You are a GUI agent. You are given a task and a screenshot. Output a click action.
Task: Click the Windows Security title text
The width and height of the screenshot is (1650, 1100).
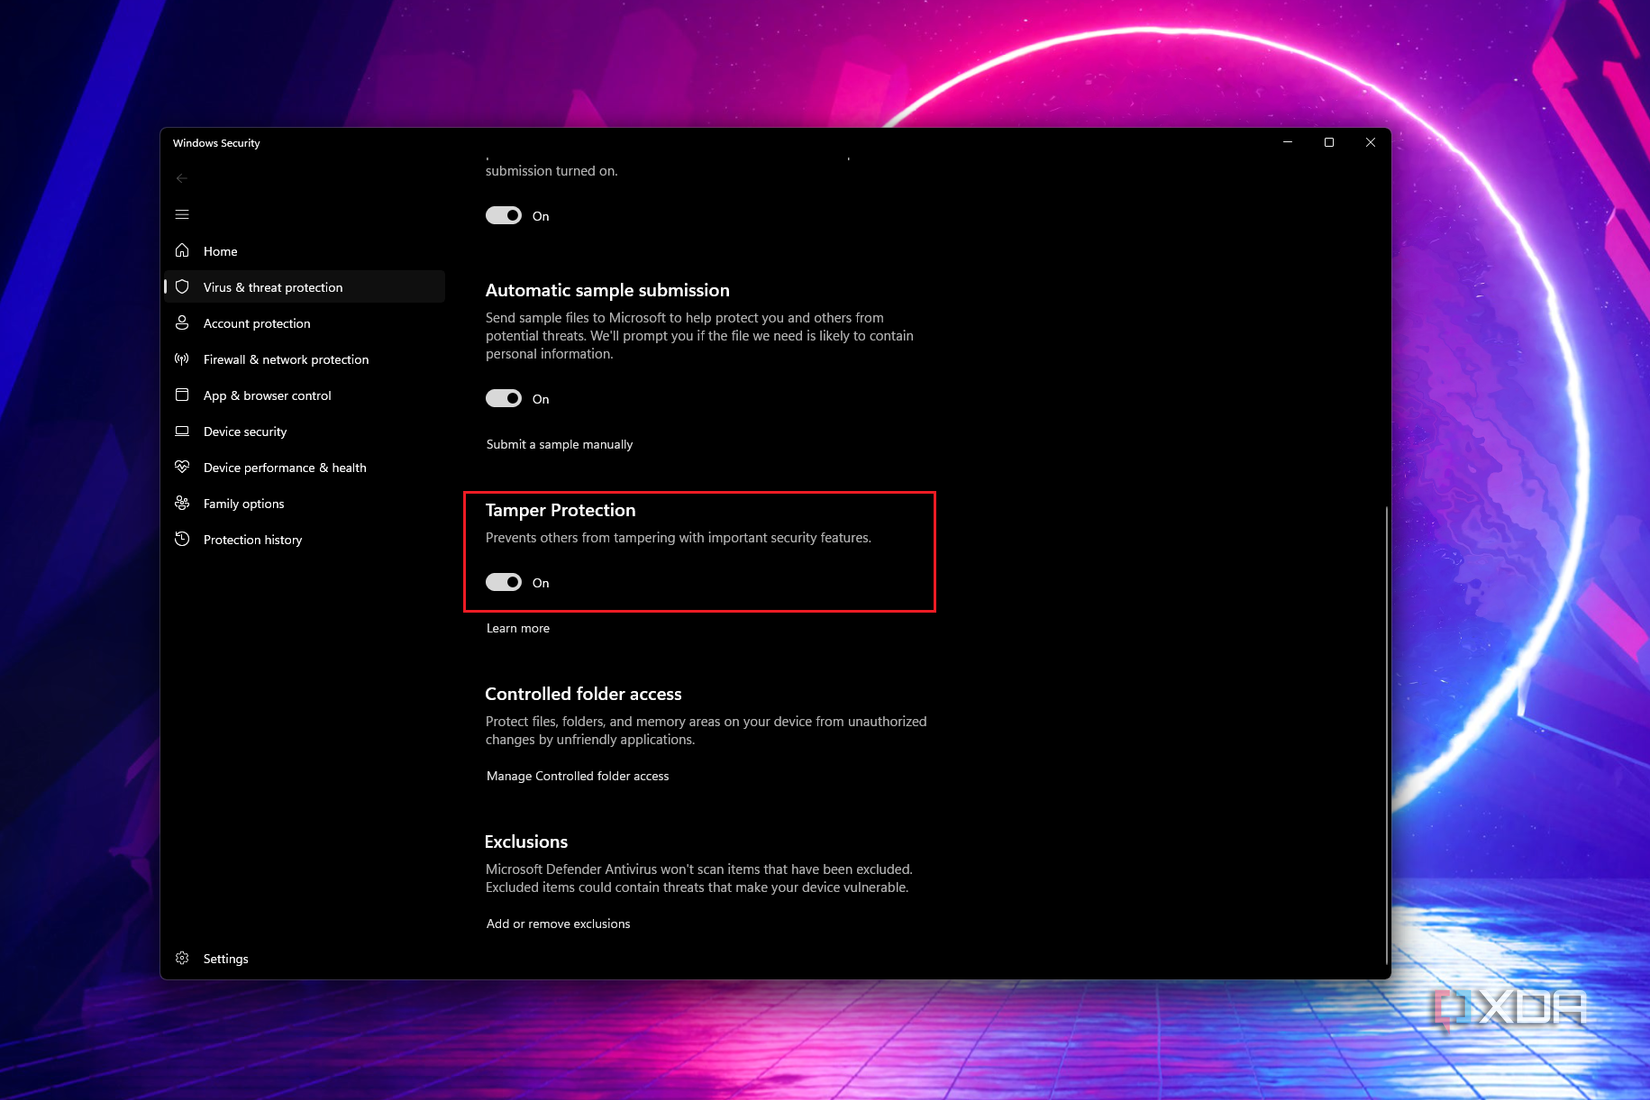click(216, 143)
